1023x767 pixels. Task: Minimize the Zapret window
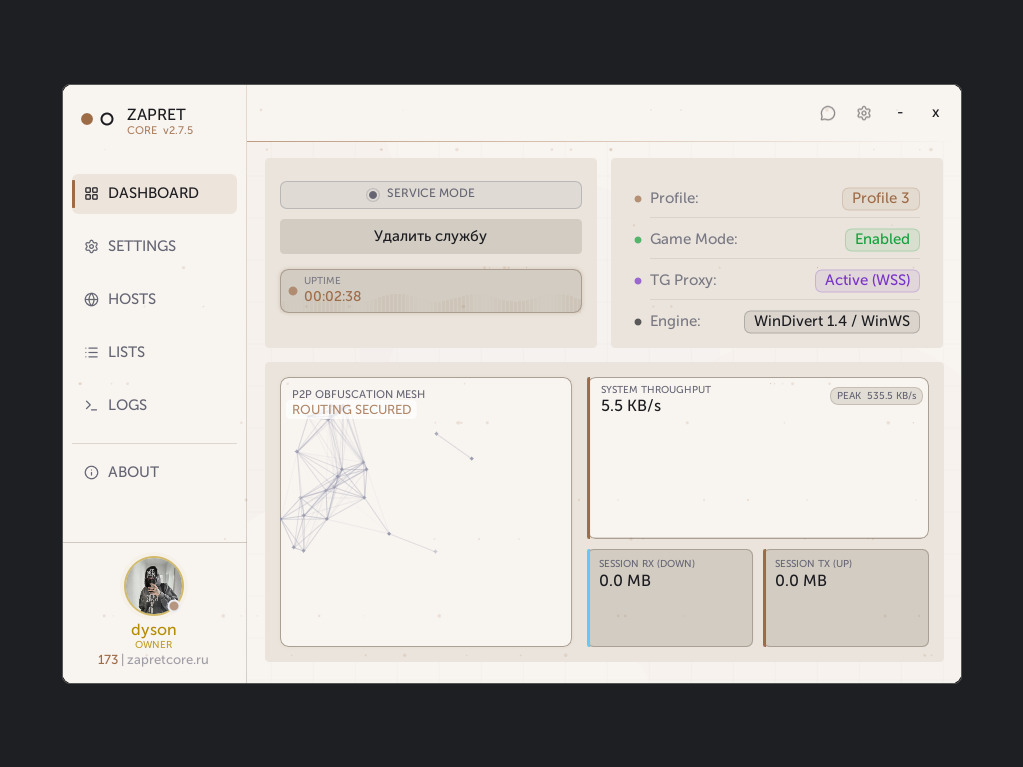900,113
